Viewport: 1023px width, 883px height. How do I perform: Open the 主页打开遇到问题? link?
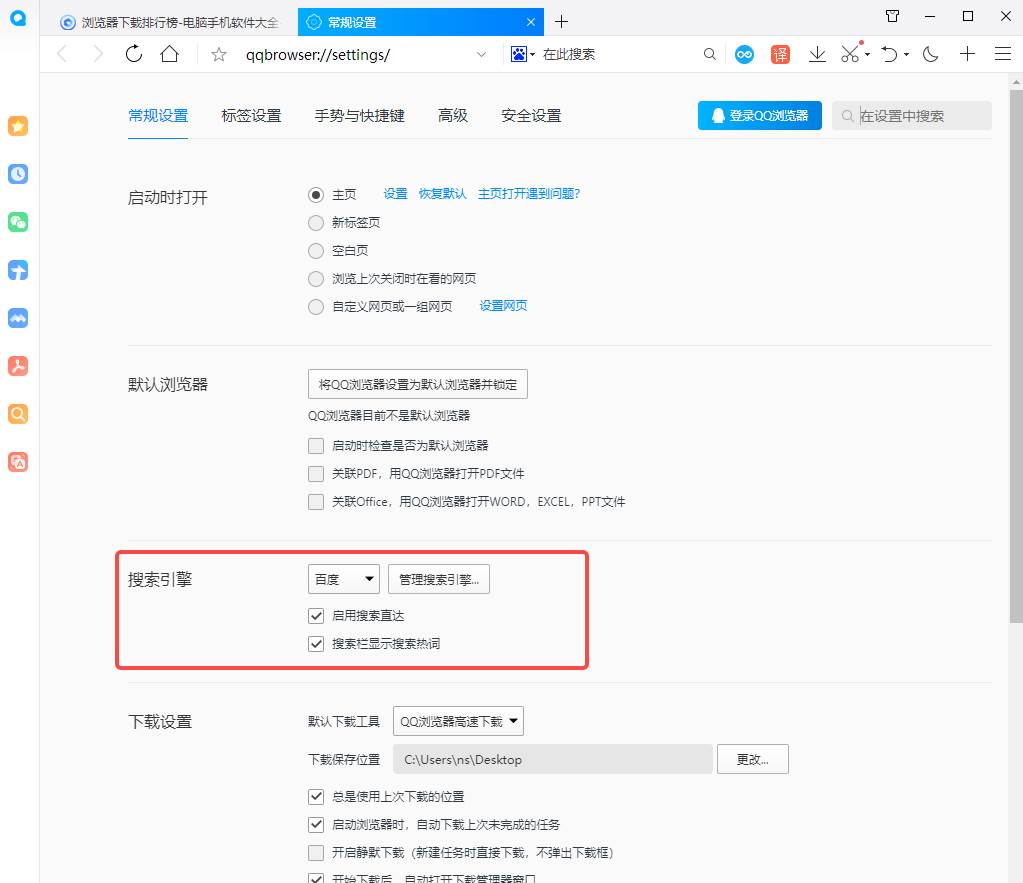pyautogui.click(x=528, y=194)
